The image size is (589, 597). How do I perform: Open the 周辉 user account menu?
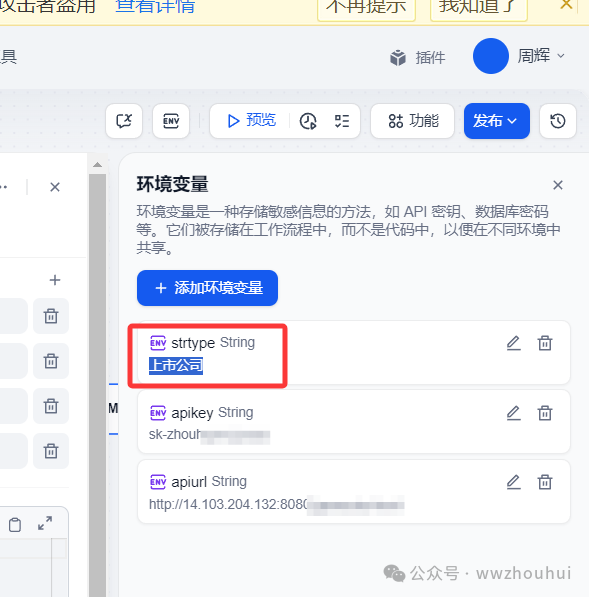tap(519, 56)
